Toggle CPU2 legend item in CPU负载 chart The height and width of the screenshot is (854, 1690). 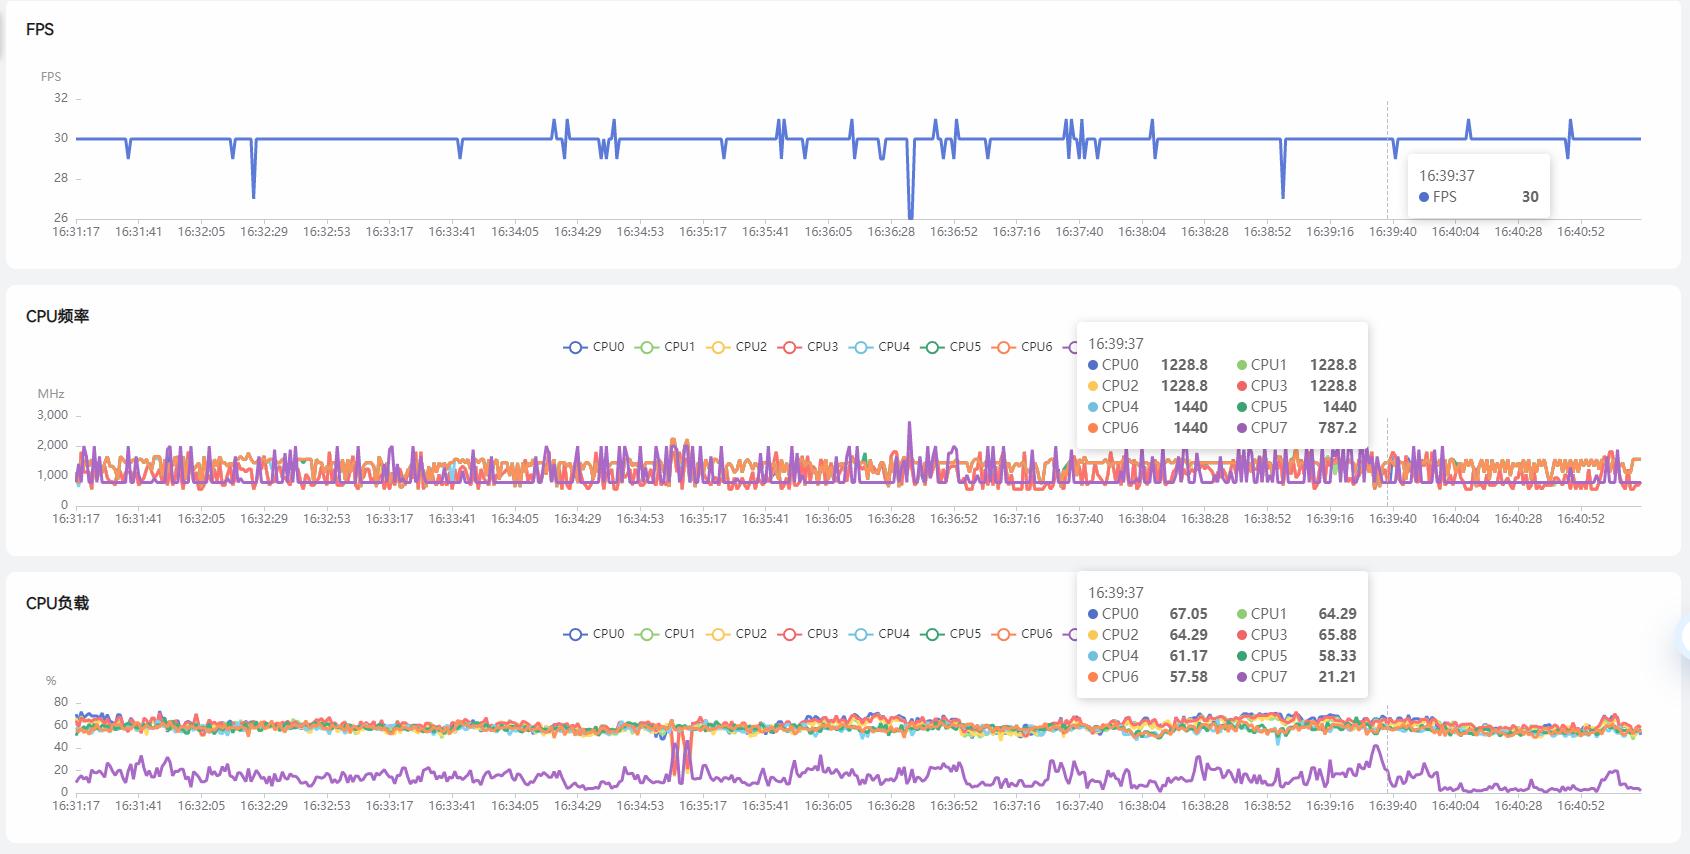coord(737,634)
